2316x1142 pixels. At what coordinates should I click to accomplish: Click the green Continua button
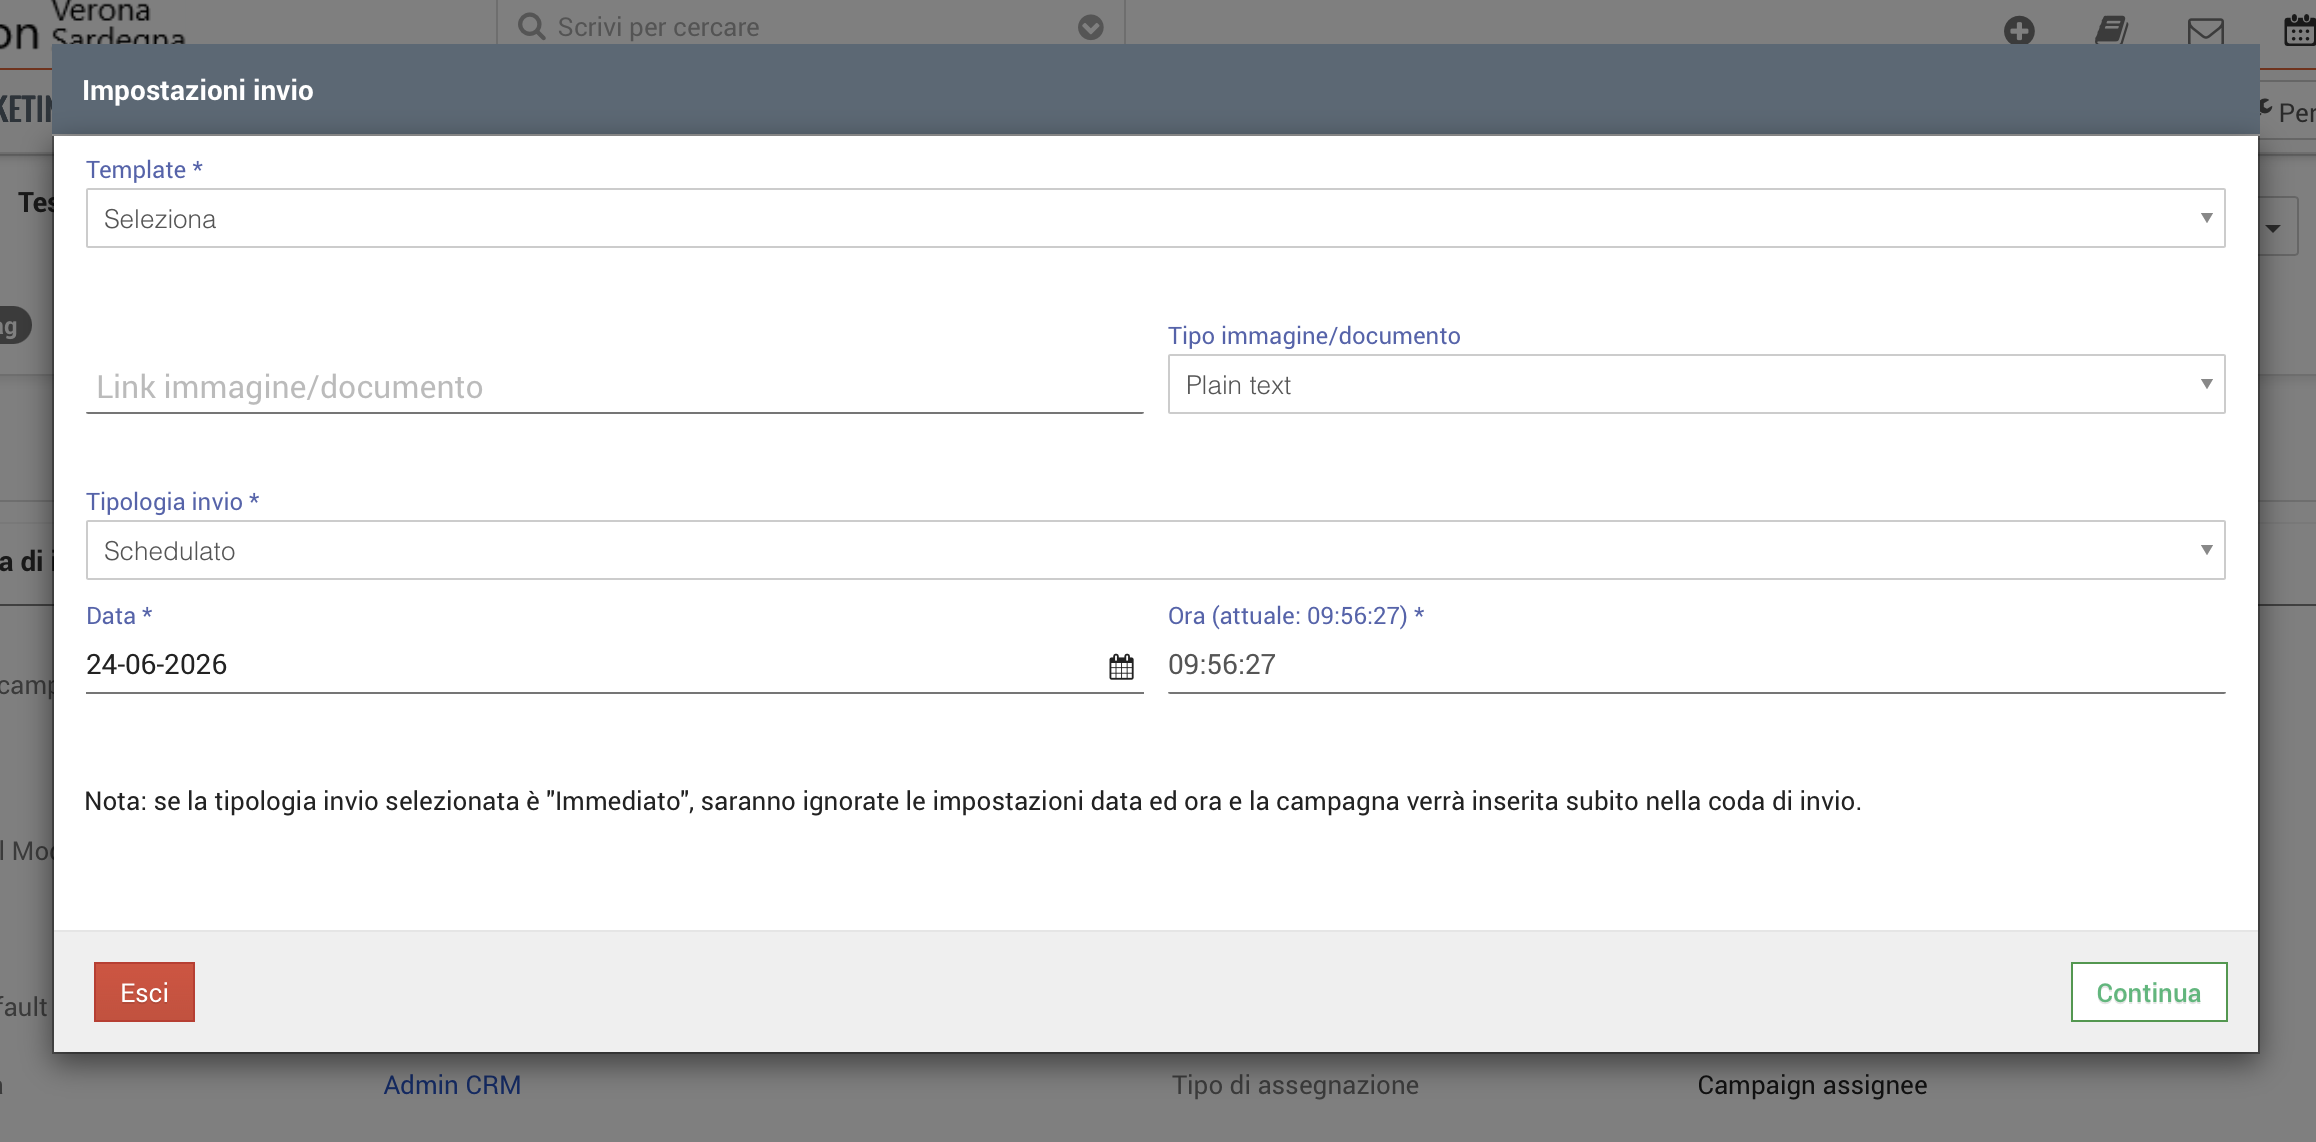[x=2148, y=992]
